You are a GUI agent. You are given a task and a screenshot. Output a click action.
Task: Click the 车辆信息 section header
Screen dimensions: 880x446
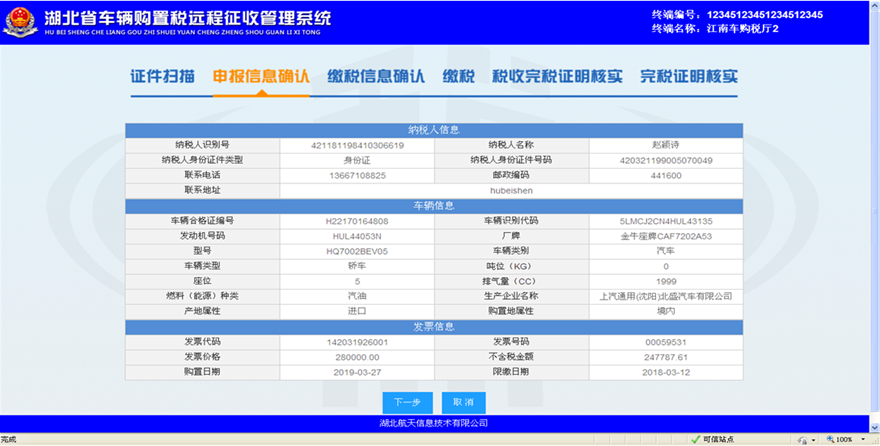pos(434,206)
